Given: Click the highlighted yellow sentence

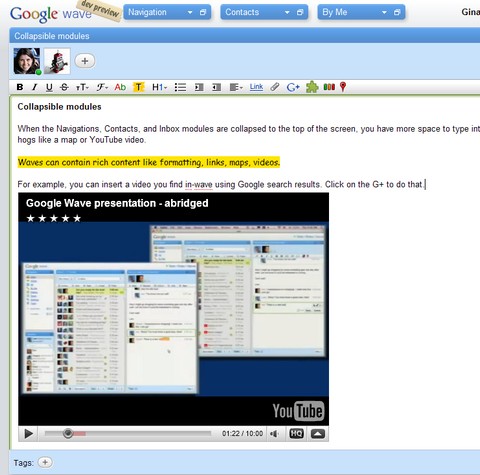Looking at the screenshot, I should click(149, 162).
